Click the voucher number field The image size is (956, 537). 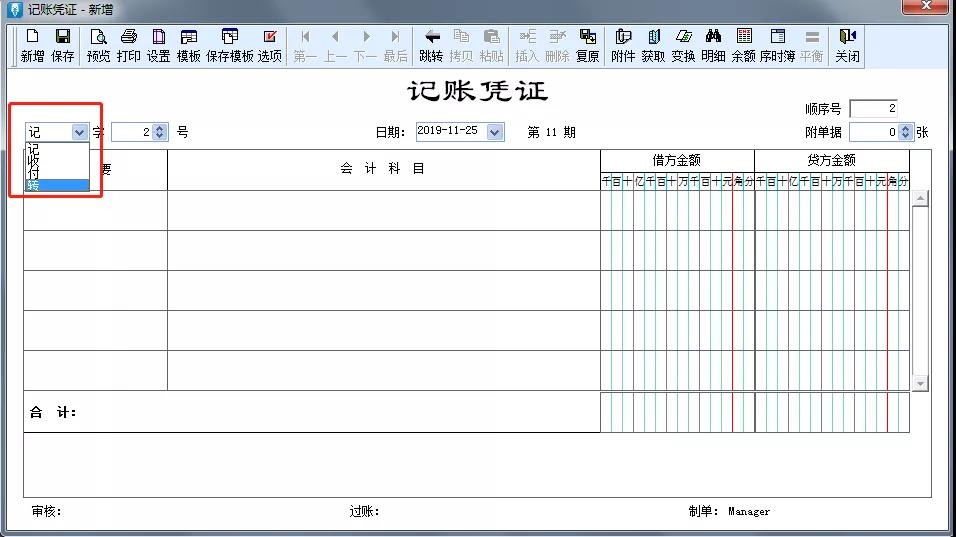pyautogui.click(x=132, y=132)
